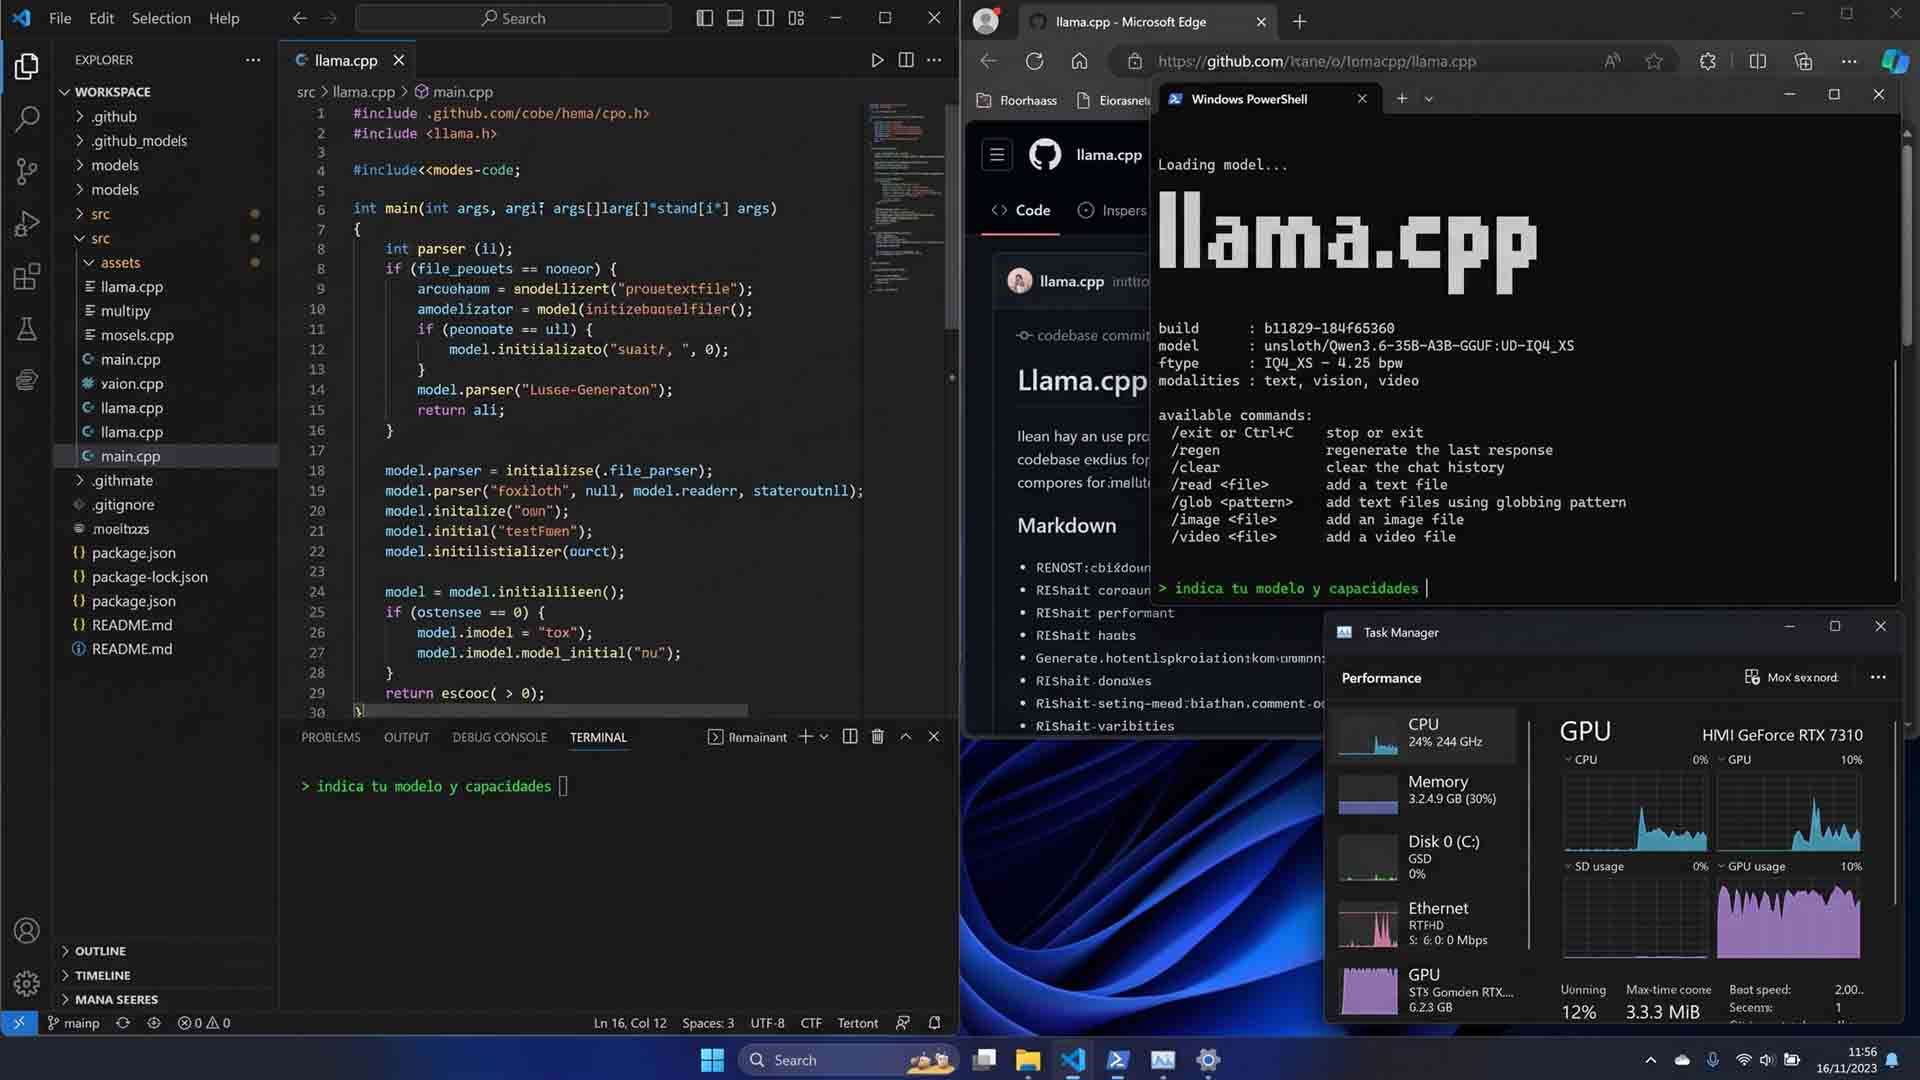Open the Explorer view in the VS Code activity bar

coord(27,66)
